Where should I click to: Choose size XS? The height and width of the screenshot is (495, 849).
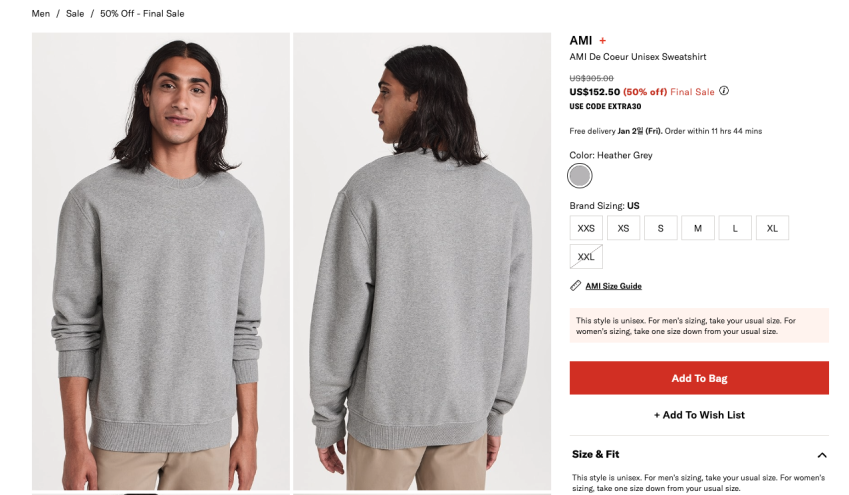623,228
